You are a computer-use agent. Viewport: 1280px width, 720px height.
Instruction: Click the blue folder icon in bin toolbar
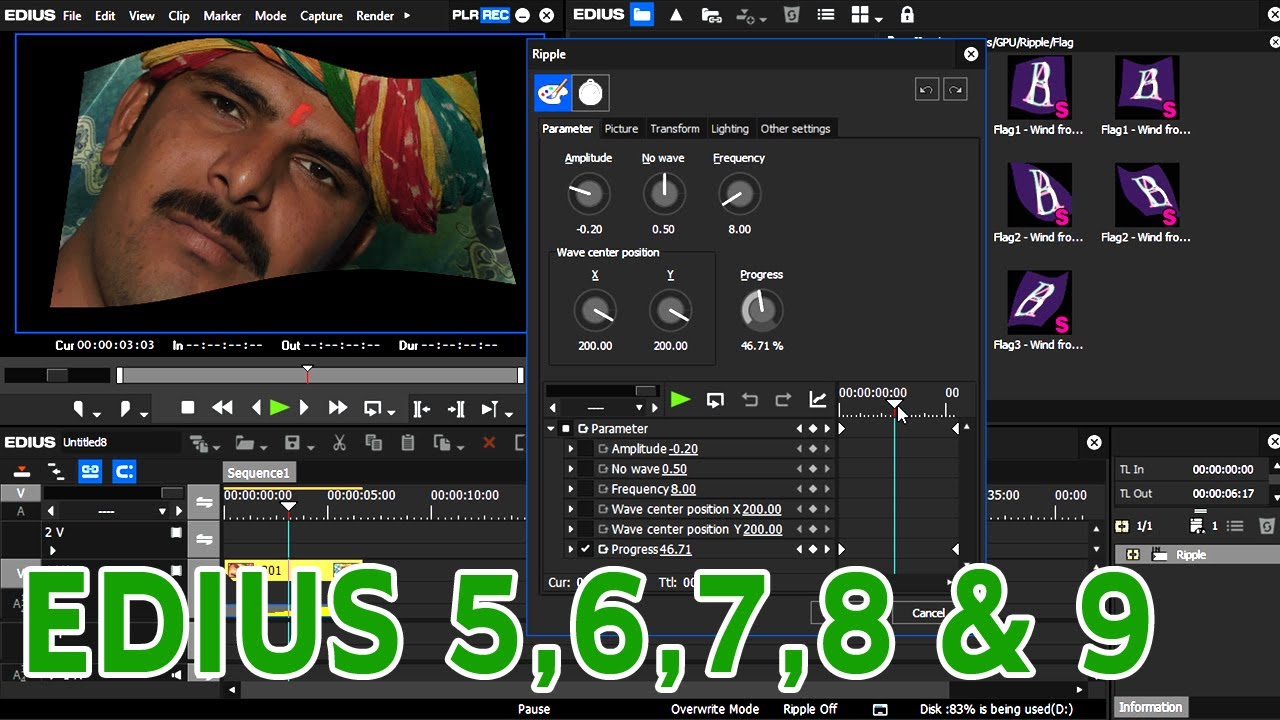(x=642, y=15)
